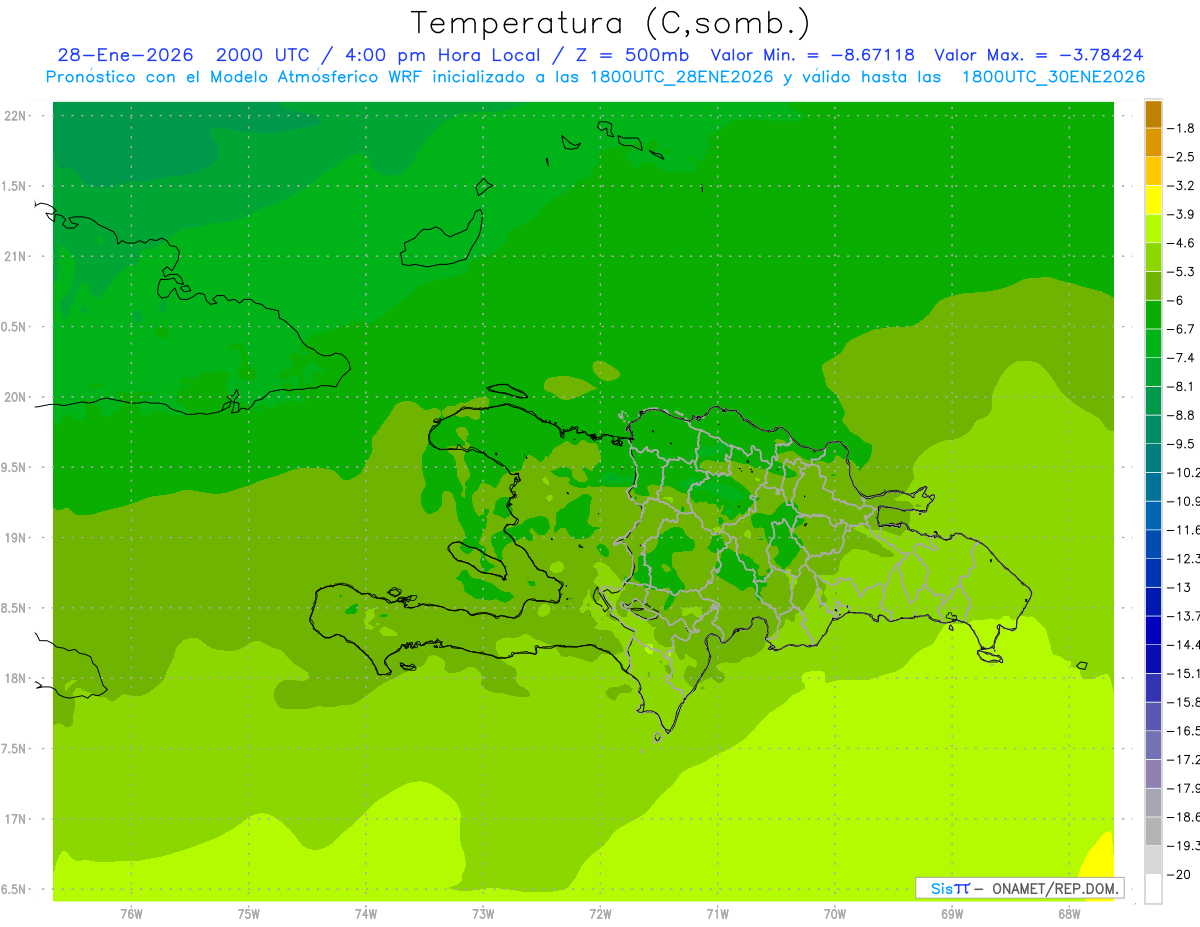Screen dimensions: 1200x927
Task: Click the '17N' latitude label
Action: click(17, 819)
